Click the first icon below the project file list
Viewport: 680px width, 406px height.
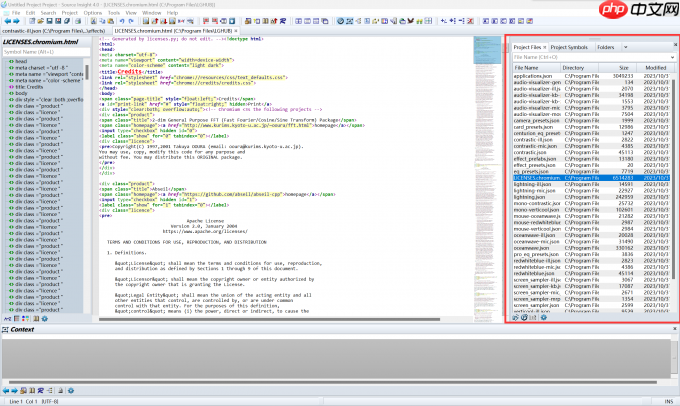514,317
